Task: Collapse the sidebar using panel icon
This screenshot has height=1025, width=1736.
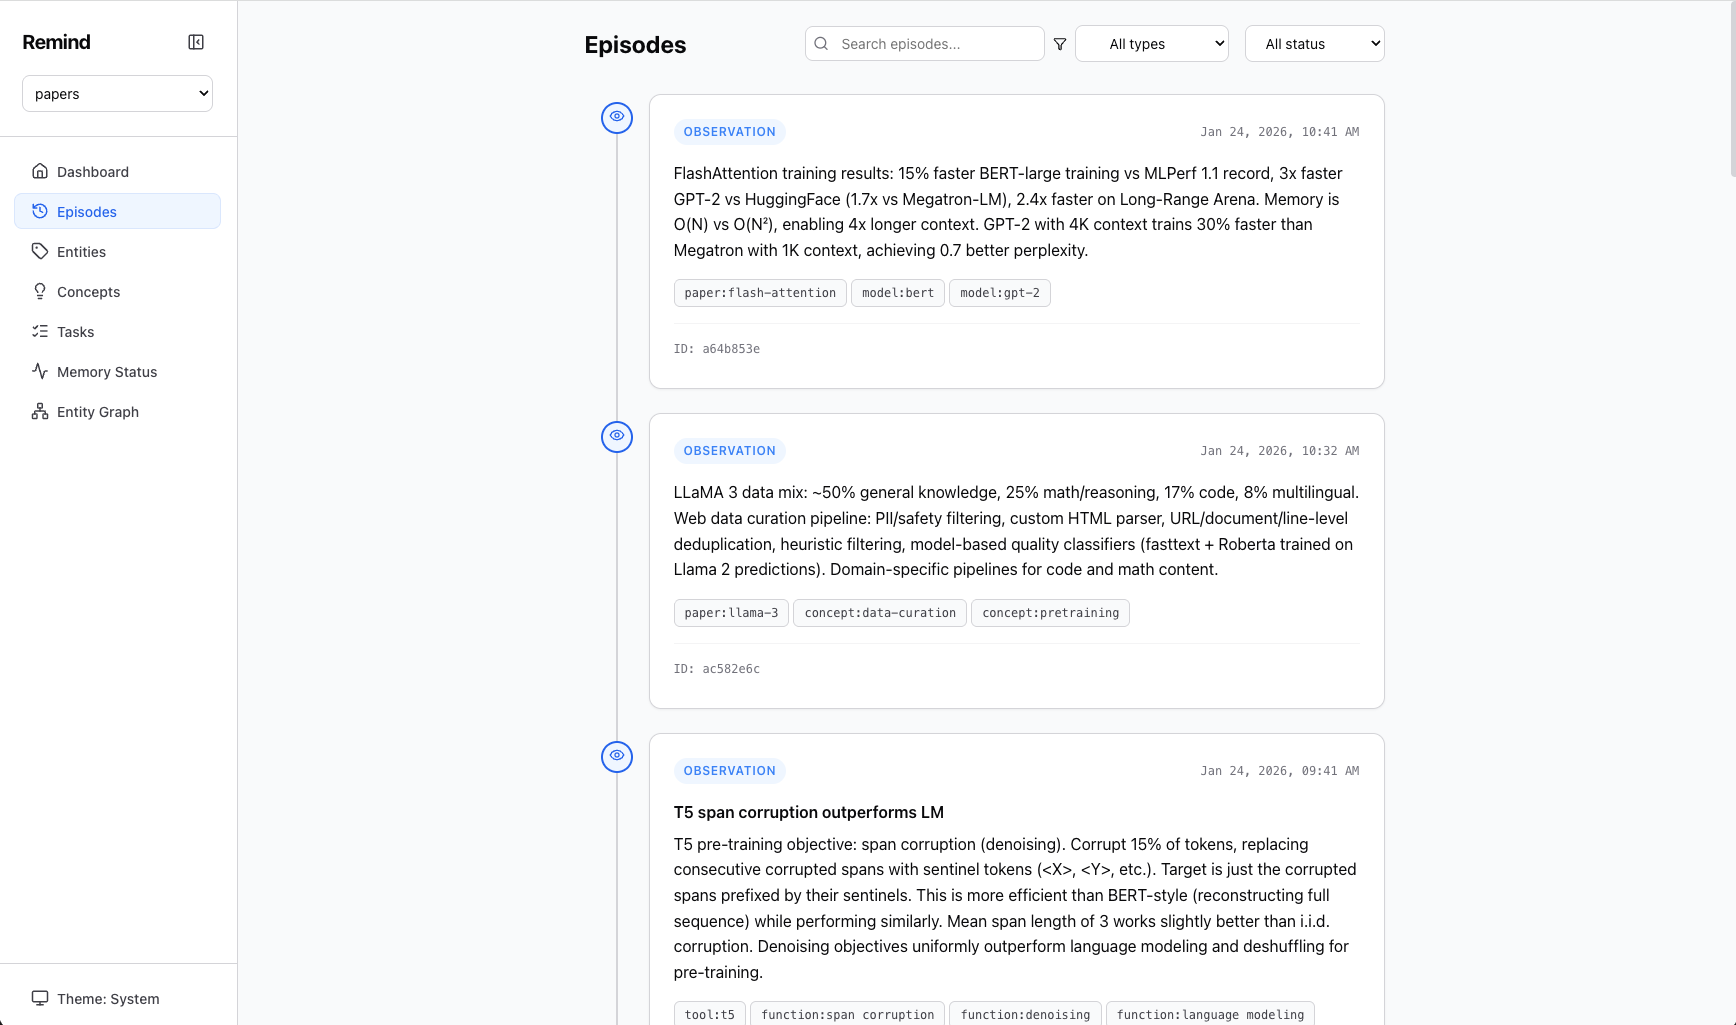Action: (x=196, y=42)
